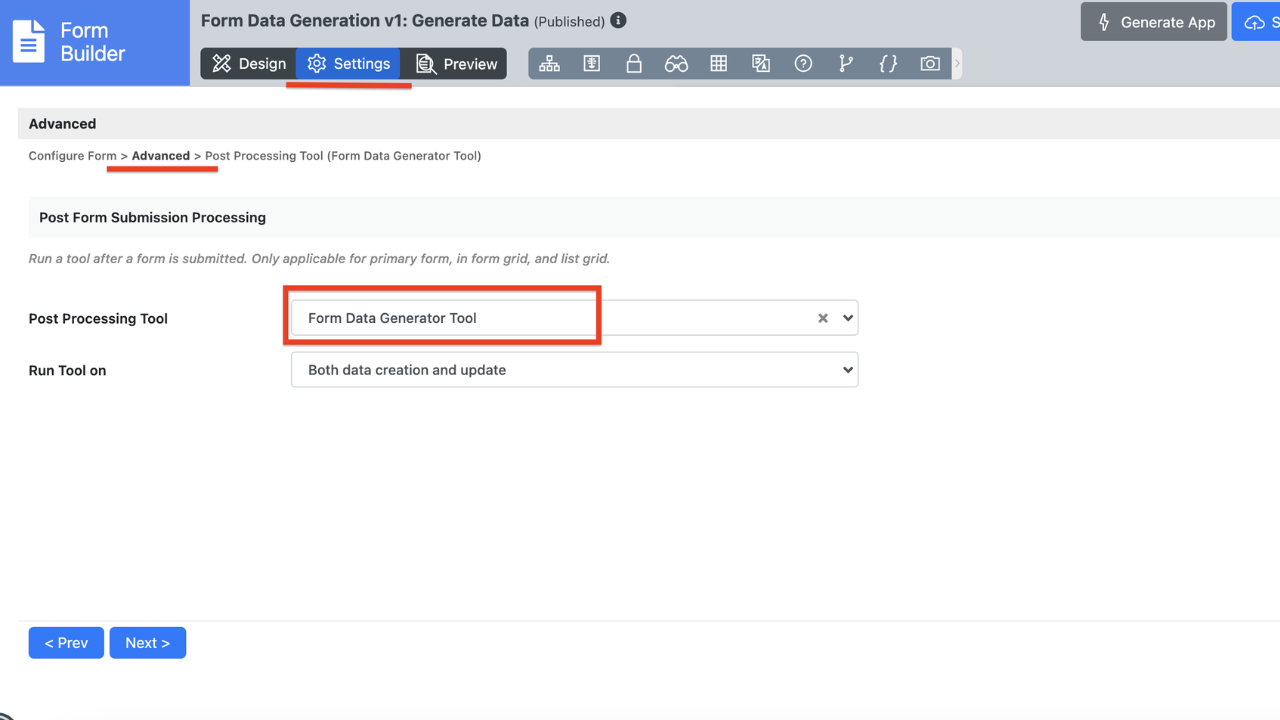This screenshot has width=1280, height=720.
Task: Click the translation language icon in toolbar
Action: [x=761, y=64]
